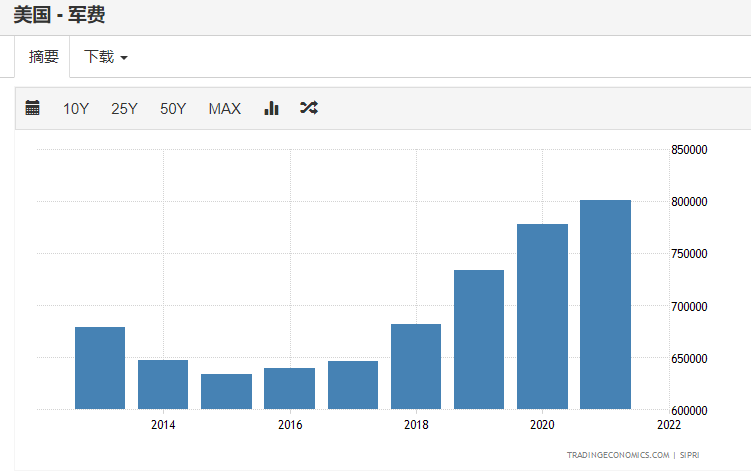
Task: Click the bar above the 2014 label
Action: [163, 384]
